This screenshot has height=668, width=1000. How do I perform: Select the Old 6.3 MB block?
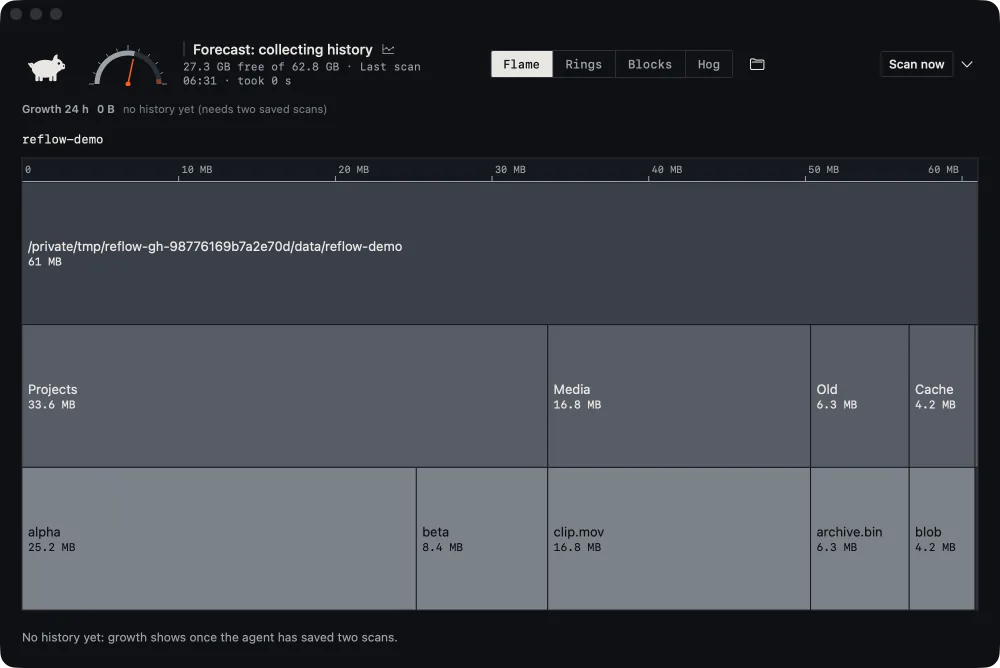click(x=860, y=396)
